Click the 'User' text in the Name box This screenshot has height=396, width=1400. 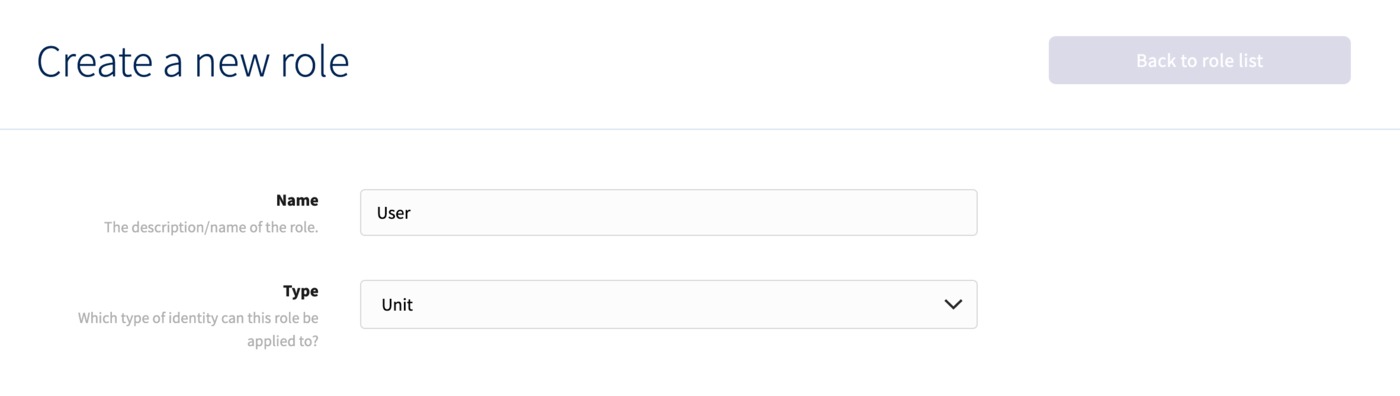[x=394, y=213]
